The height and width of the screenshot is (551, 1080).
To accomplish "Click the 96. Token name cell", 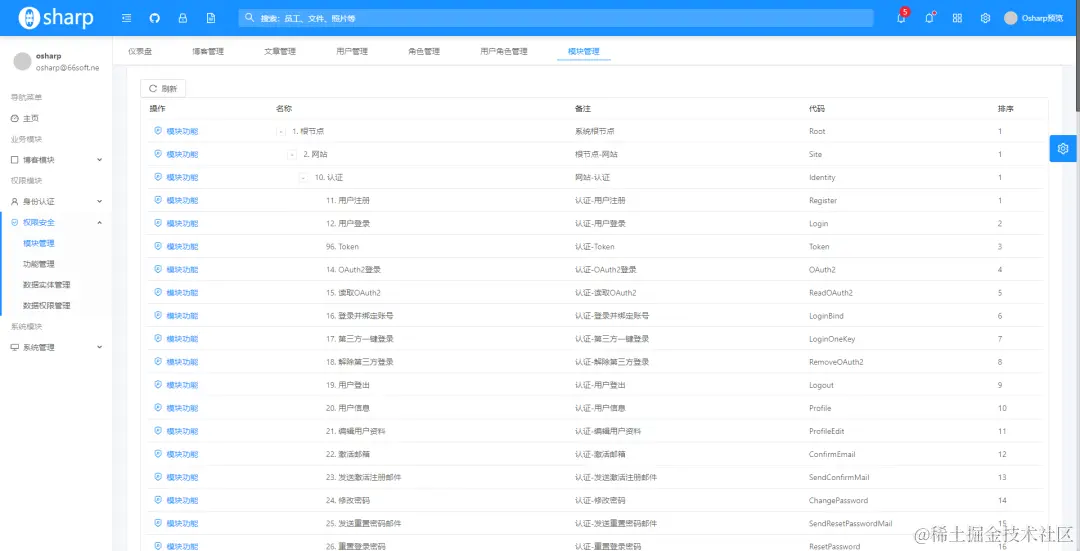I will (342, 247).
